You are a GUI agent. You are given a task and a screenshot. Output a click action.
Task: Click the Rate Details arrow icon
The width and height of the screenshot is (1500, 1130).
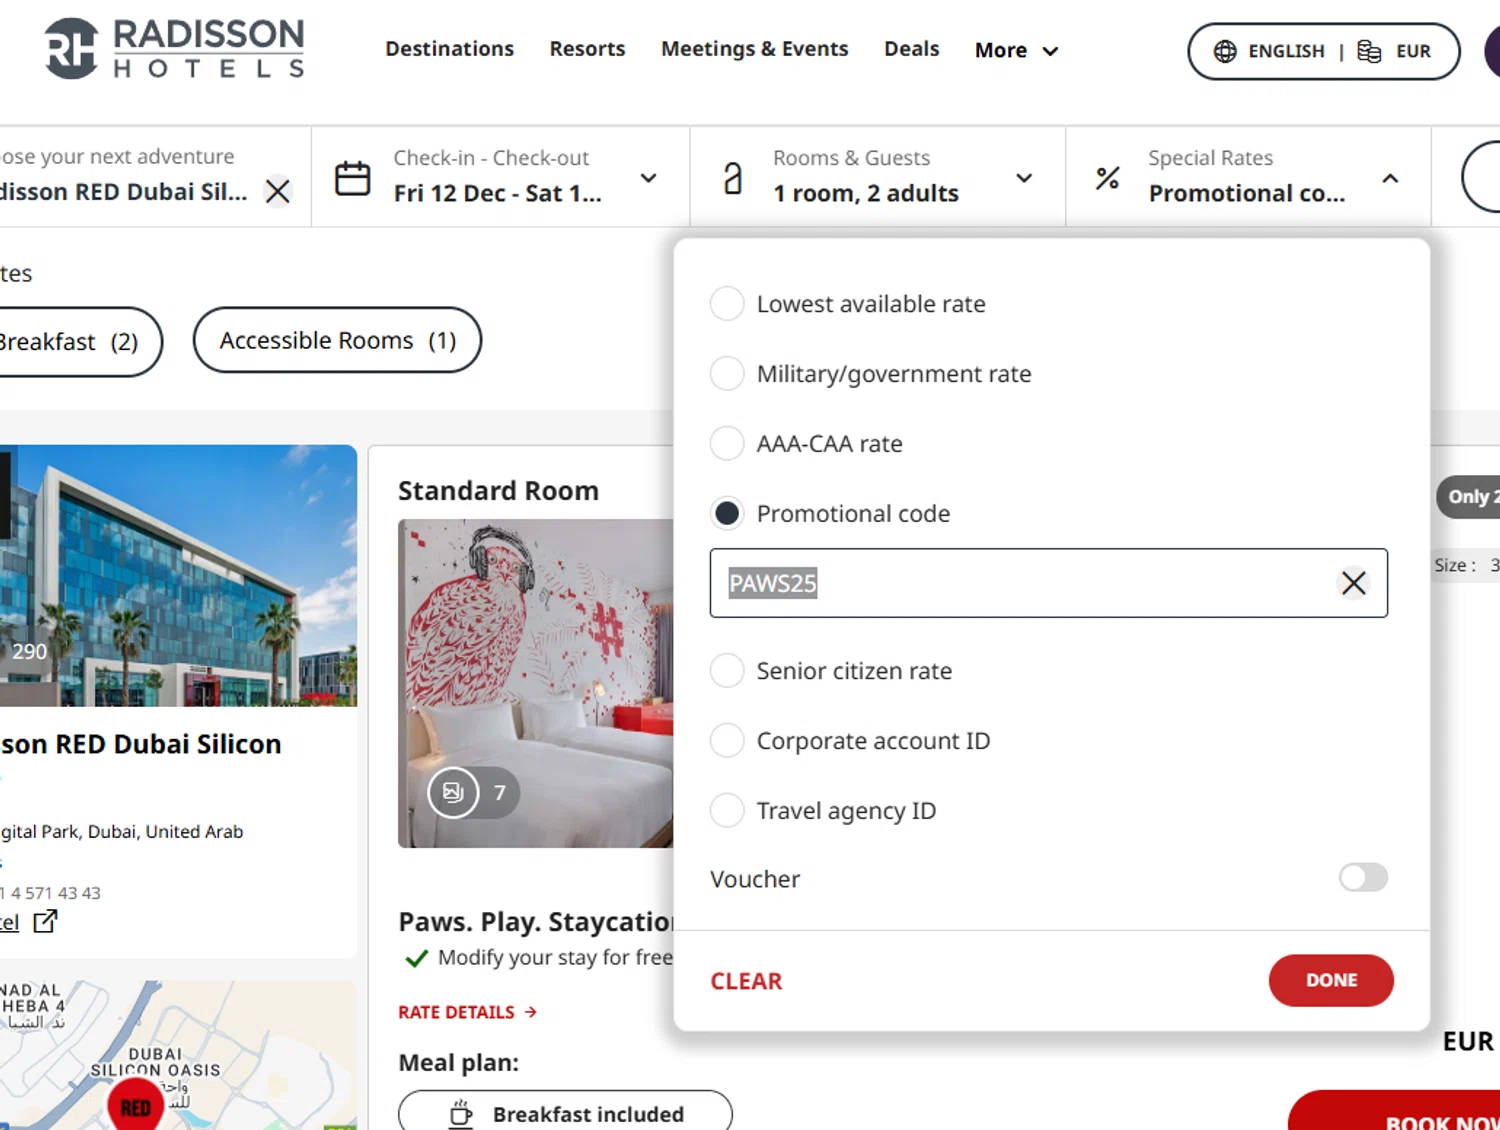[x=531, y=1012]
